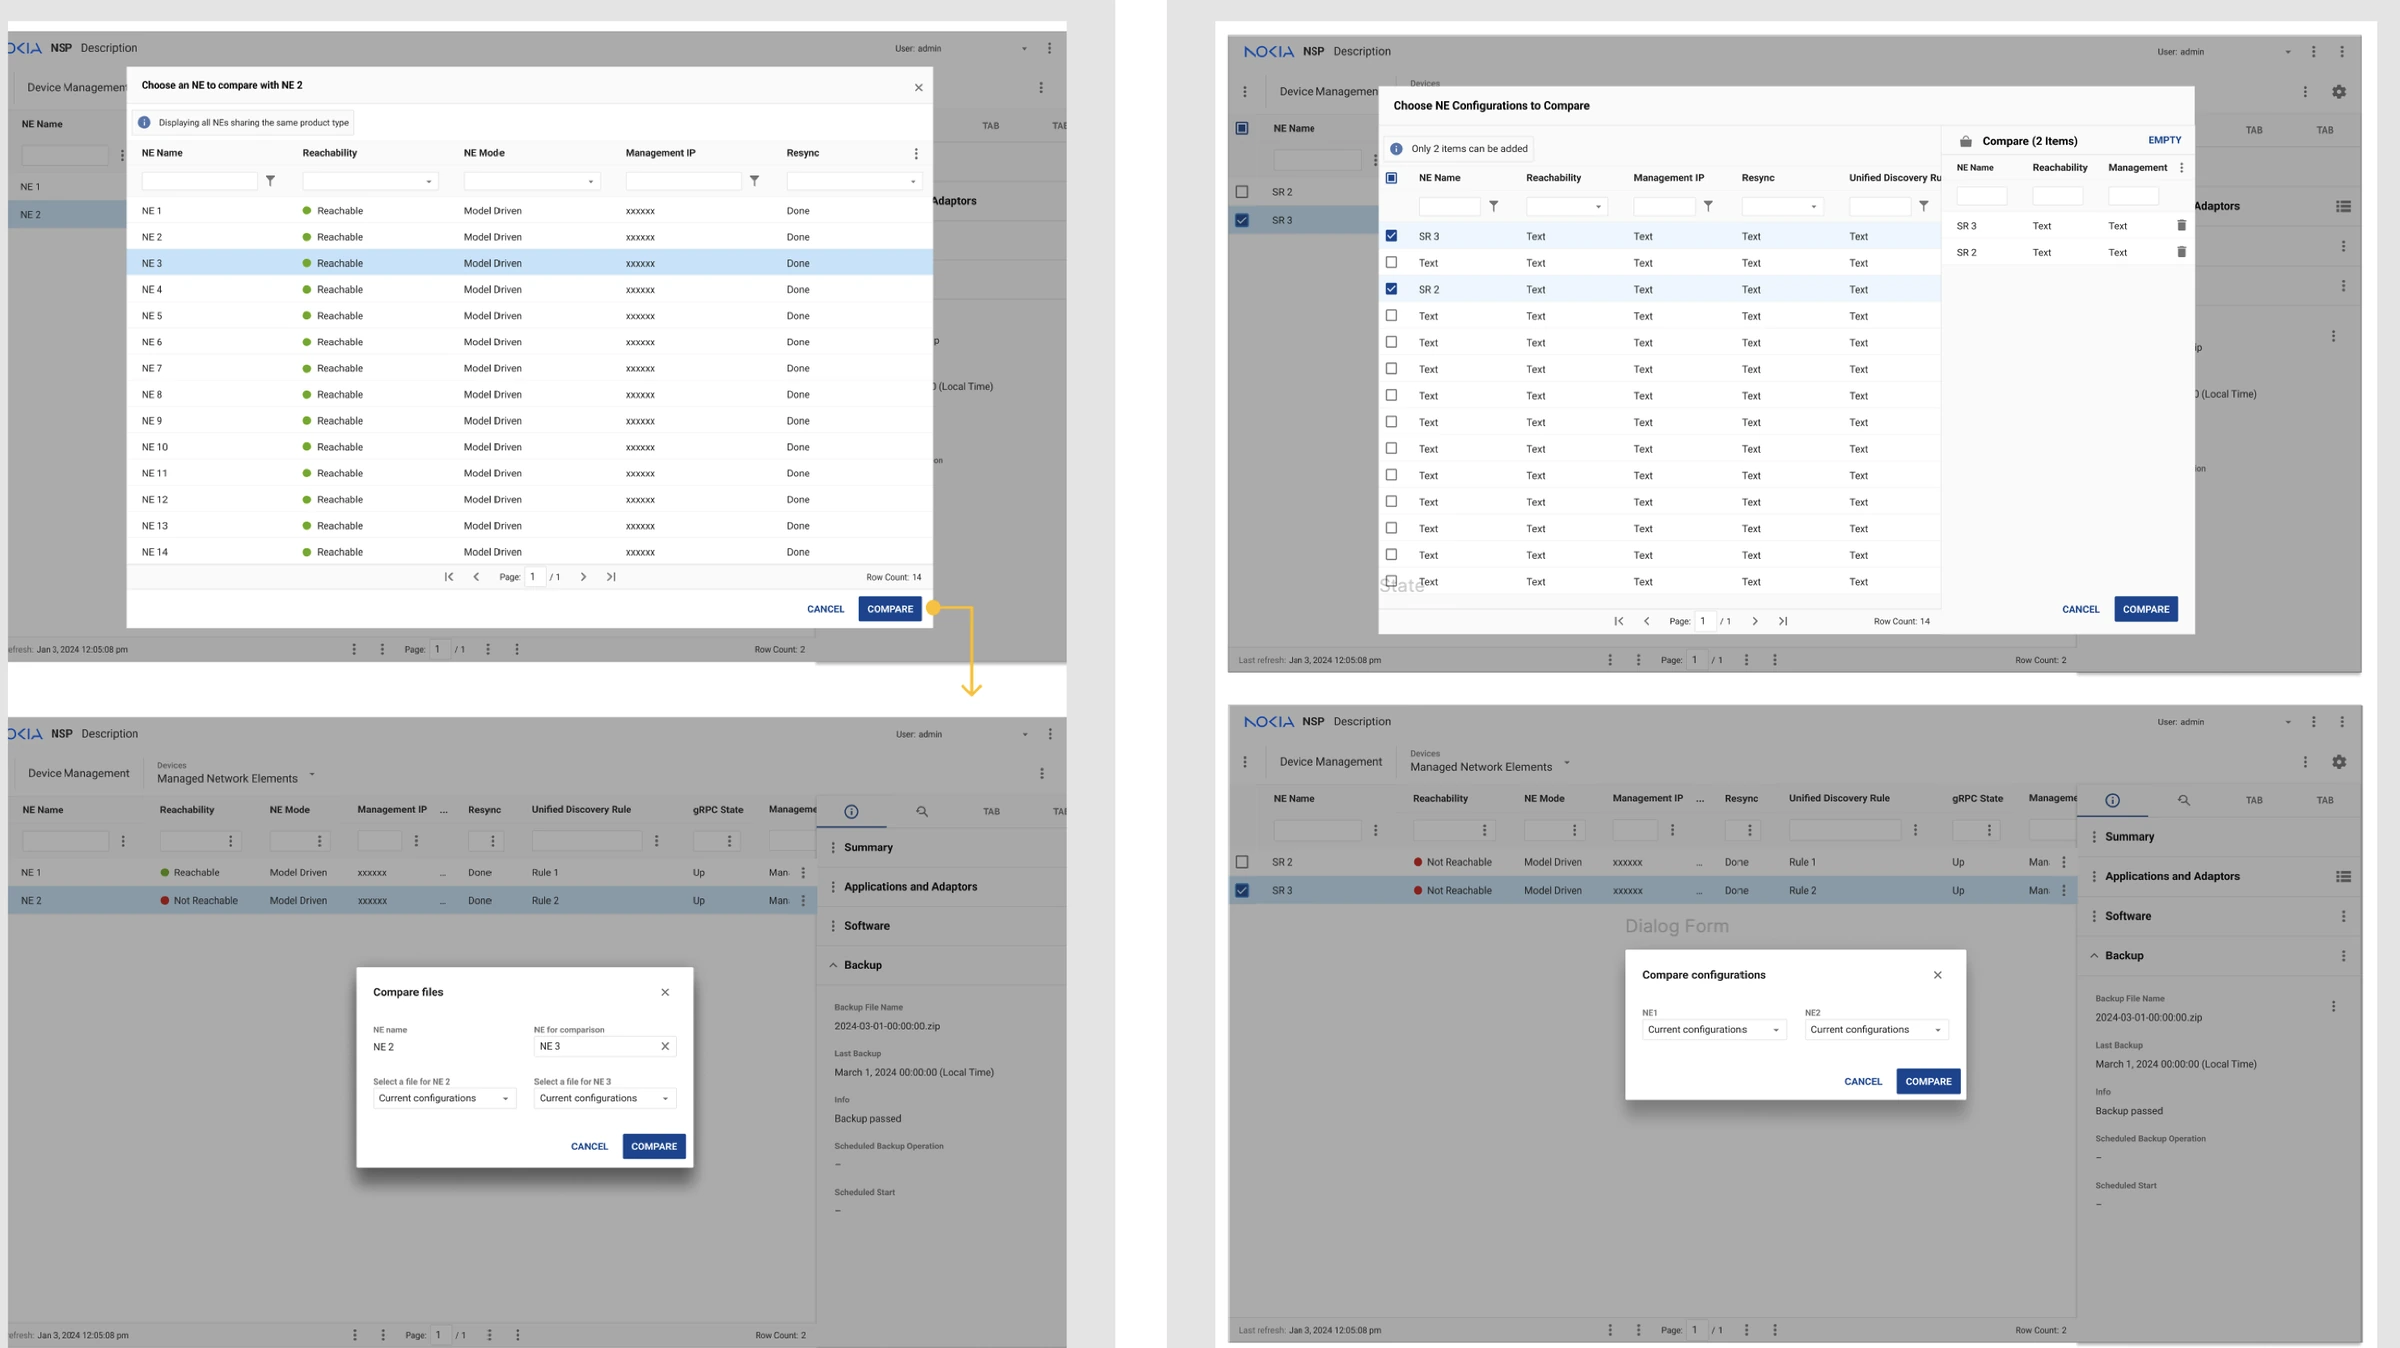Check SR 2 row in Compare configurations window
Image resolution: width=2400 pixels, height=1348 pixels.
(x=1242, y=862)
